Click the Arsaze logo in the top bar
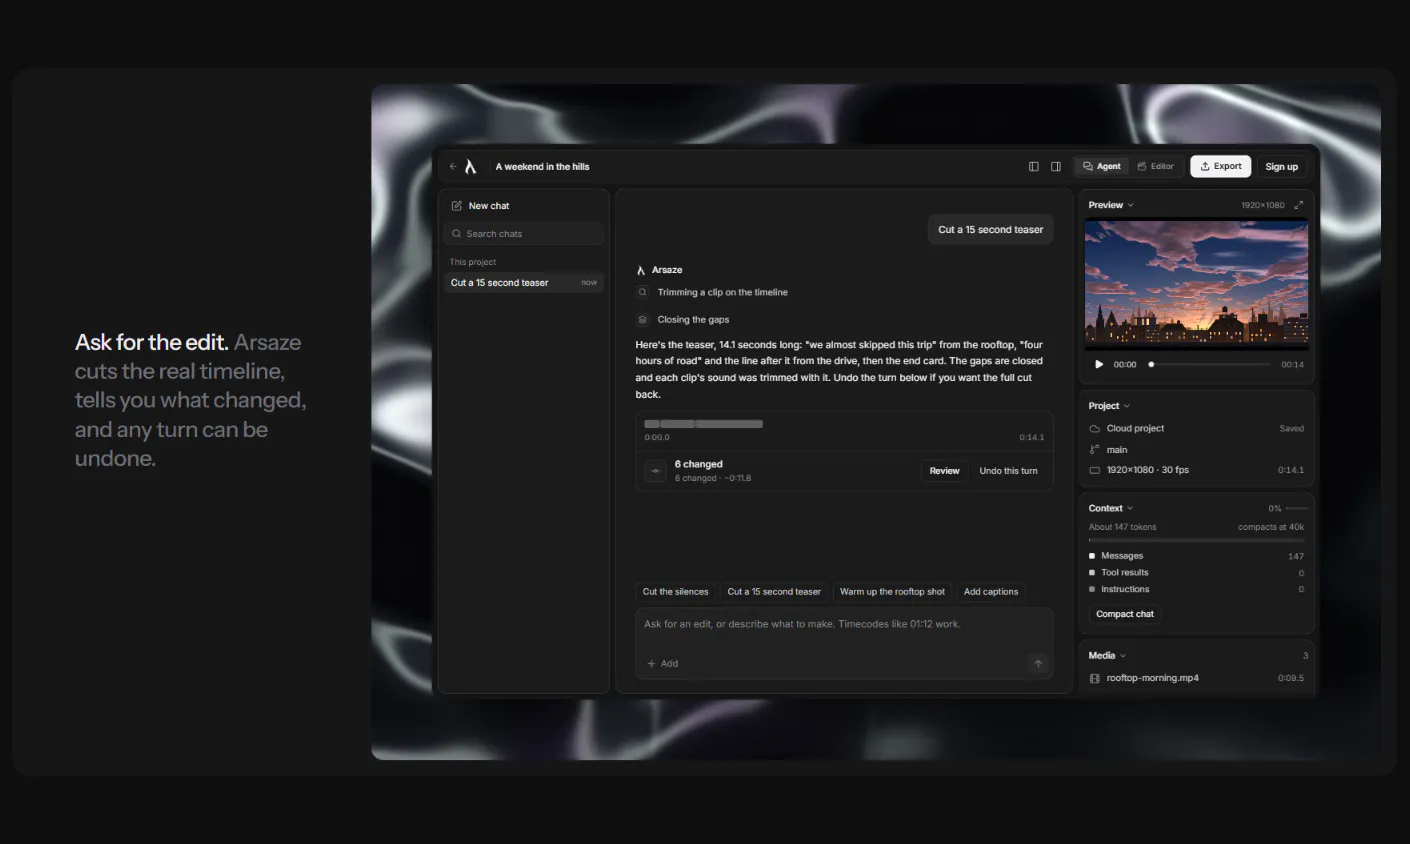Image resolution: width=1410 pixels, height=844 pixels. pyautogui.click(x=471, y=167)
